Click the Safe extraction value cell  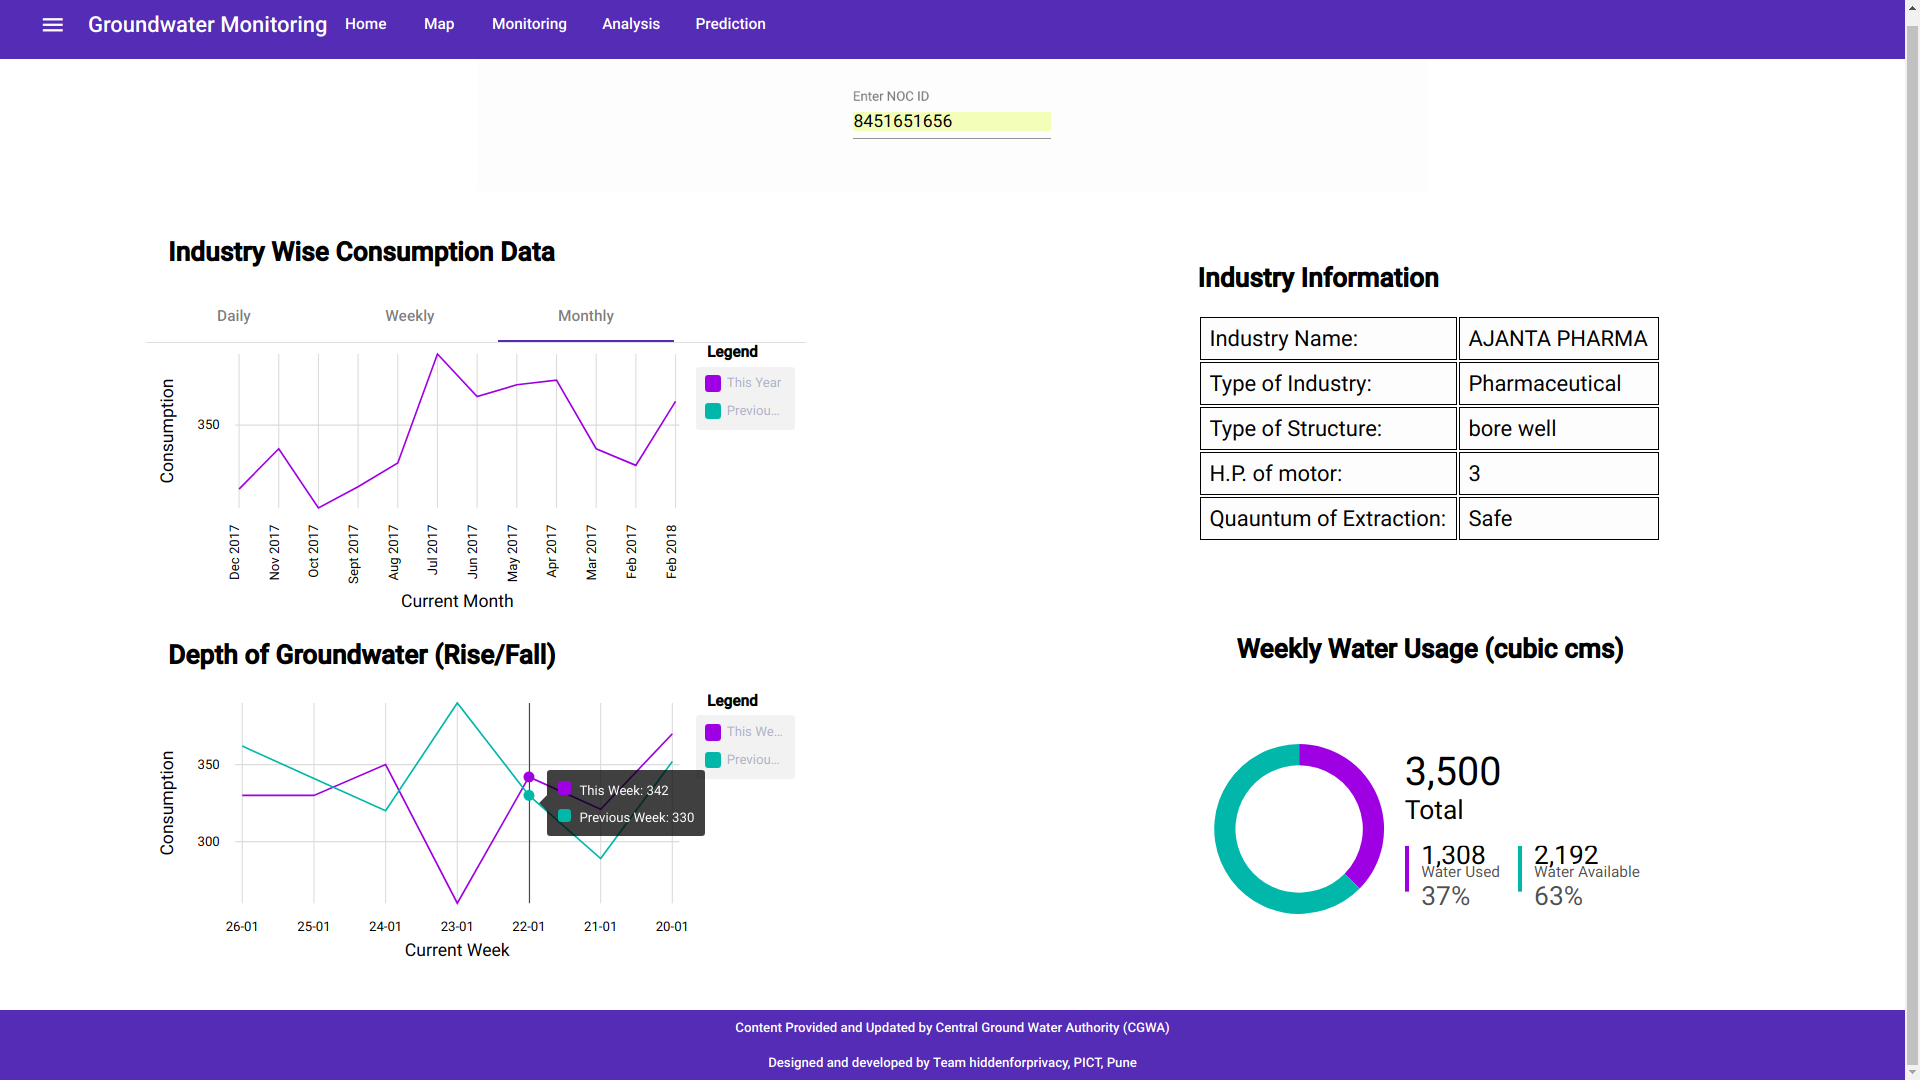coord(1558,519)
